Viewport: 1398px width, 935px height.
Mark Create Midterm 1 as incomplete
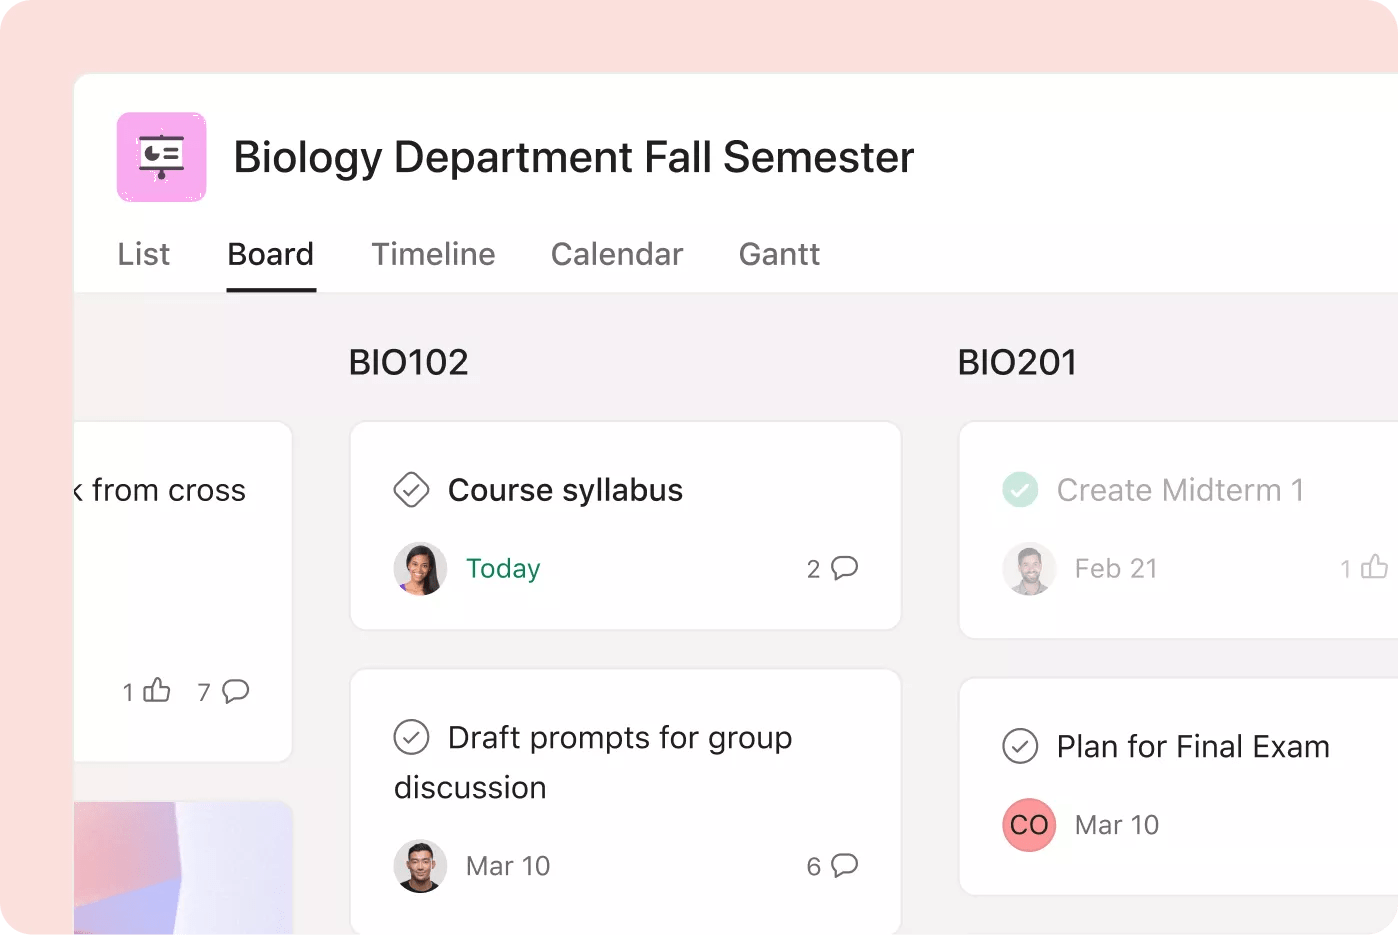point(1020,490)
